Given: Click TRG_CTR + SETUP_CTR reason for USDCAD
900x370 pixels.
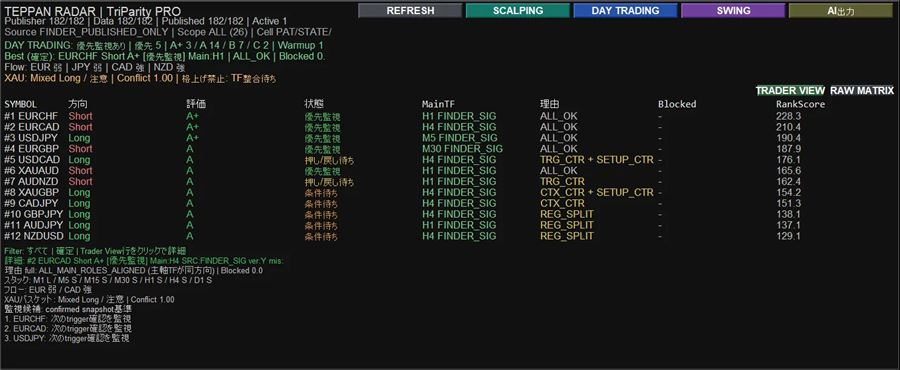Looking at the screenshot, I should [x=596, y=159].
